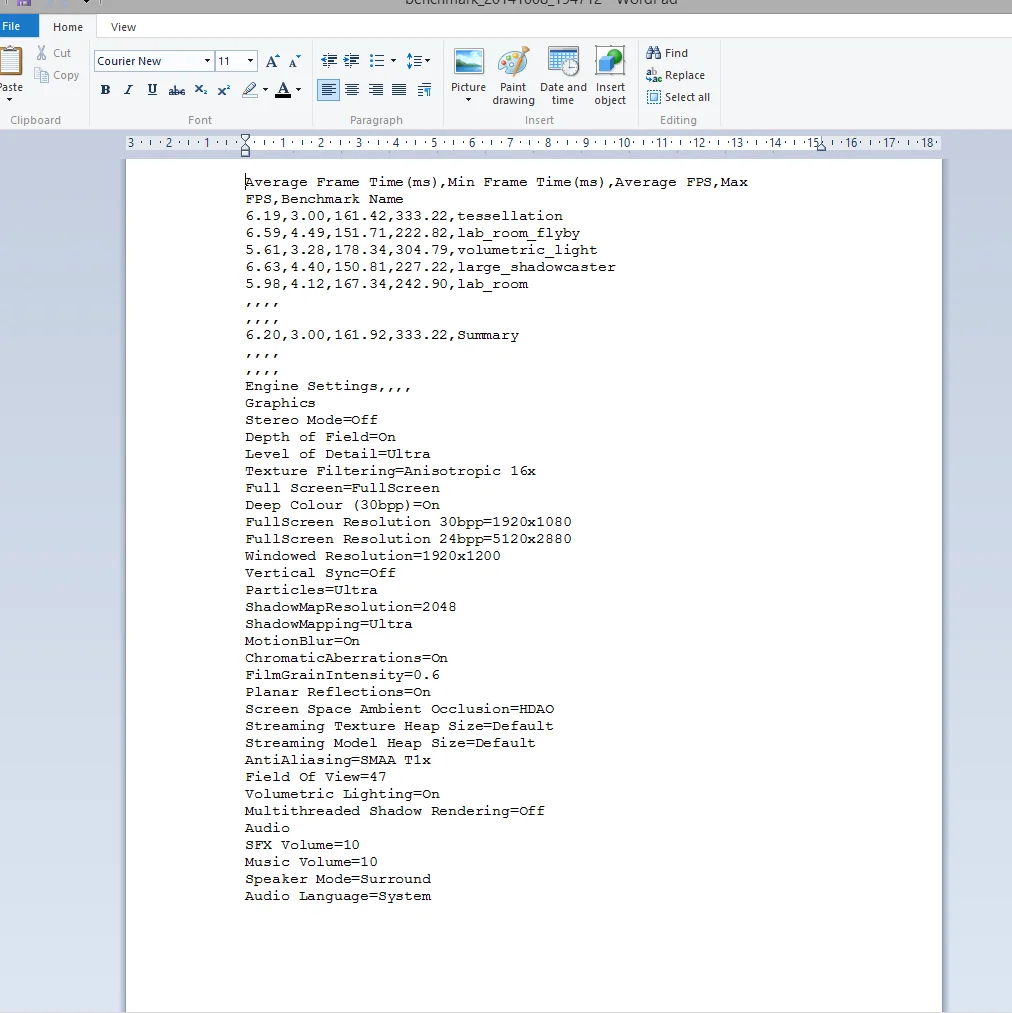Decrease paragraph indent
The image size is (1012, 1013).
coord(329,61)
